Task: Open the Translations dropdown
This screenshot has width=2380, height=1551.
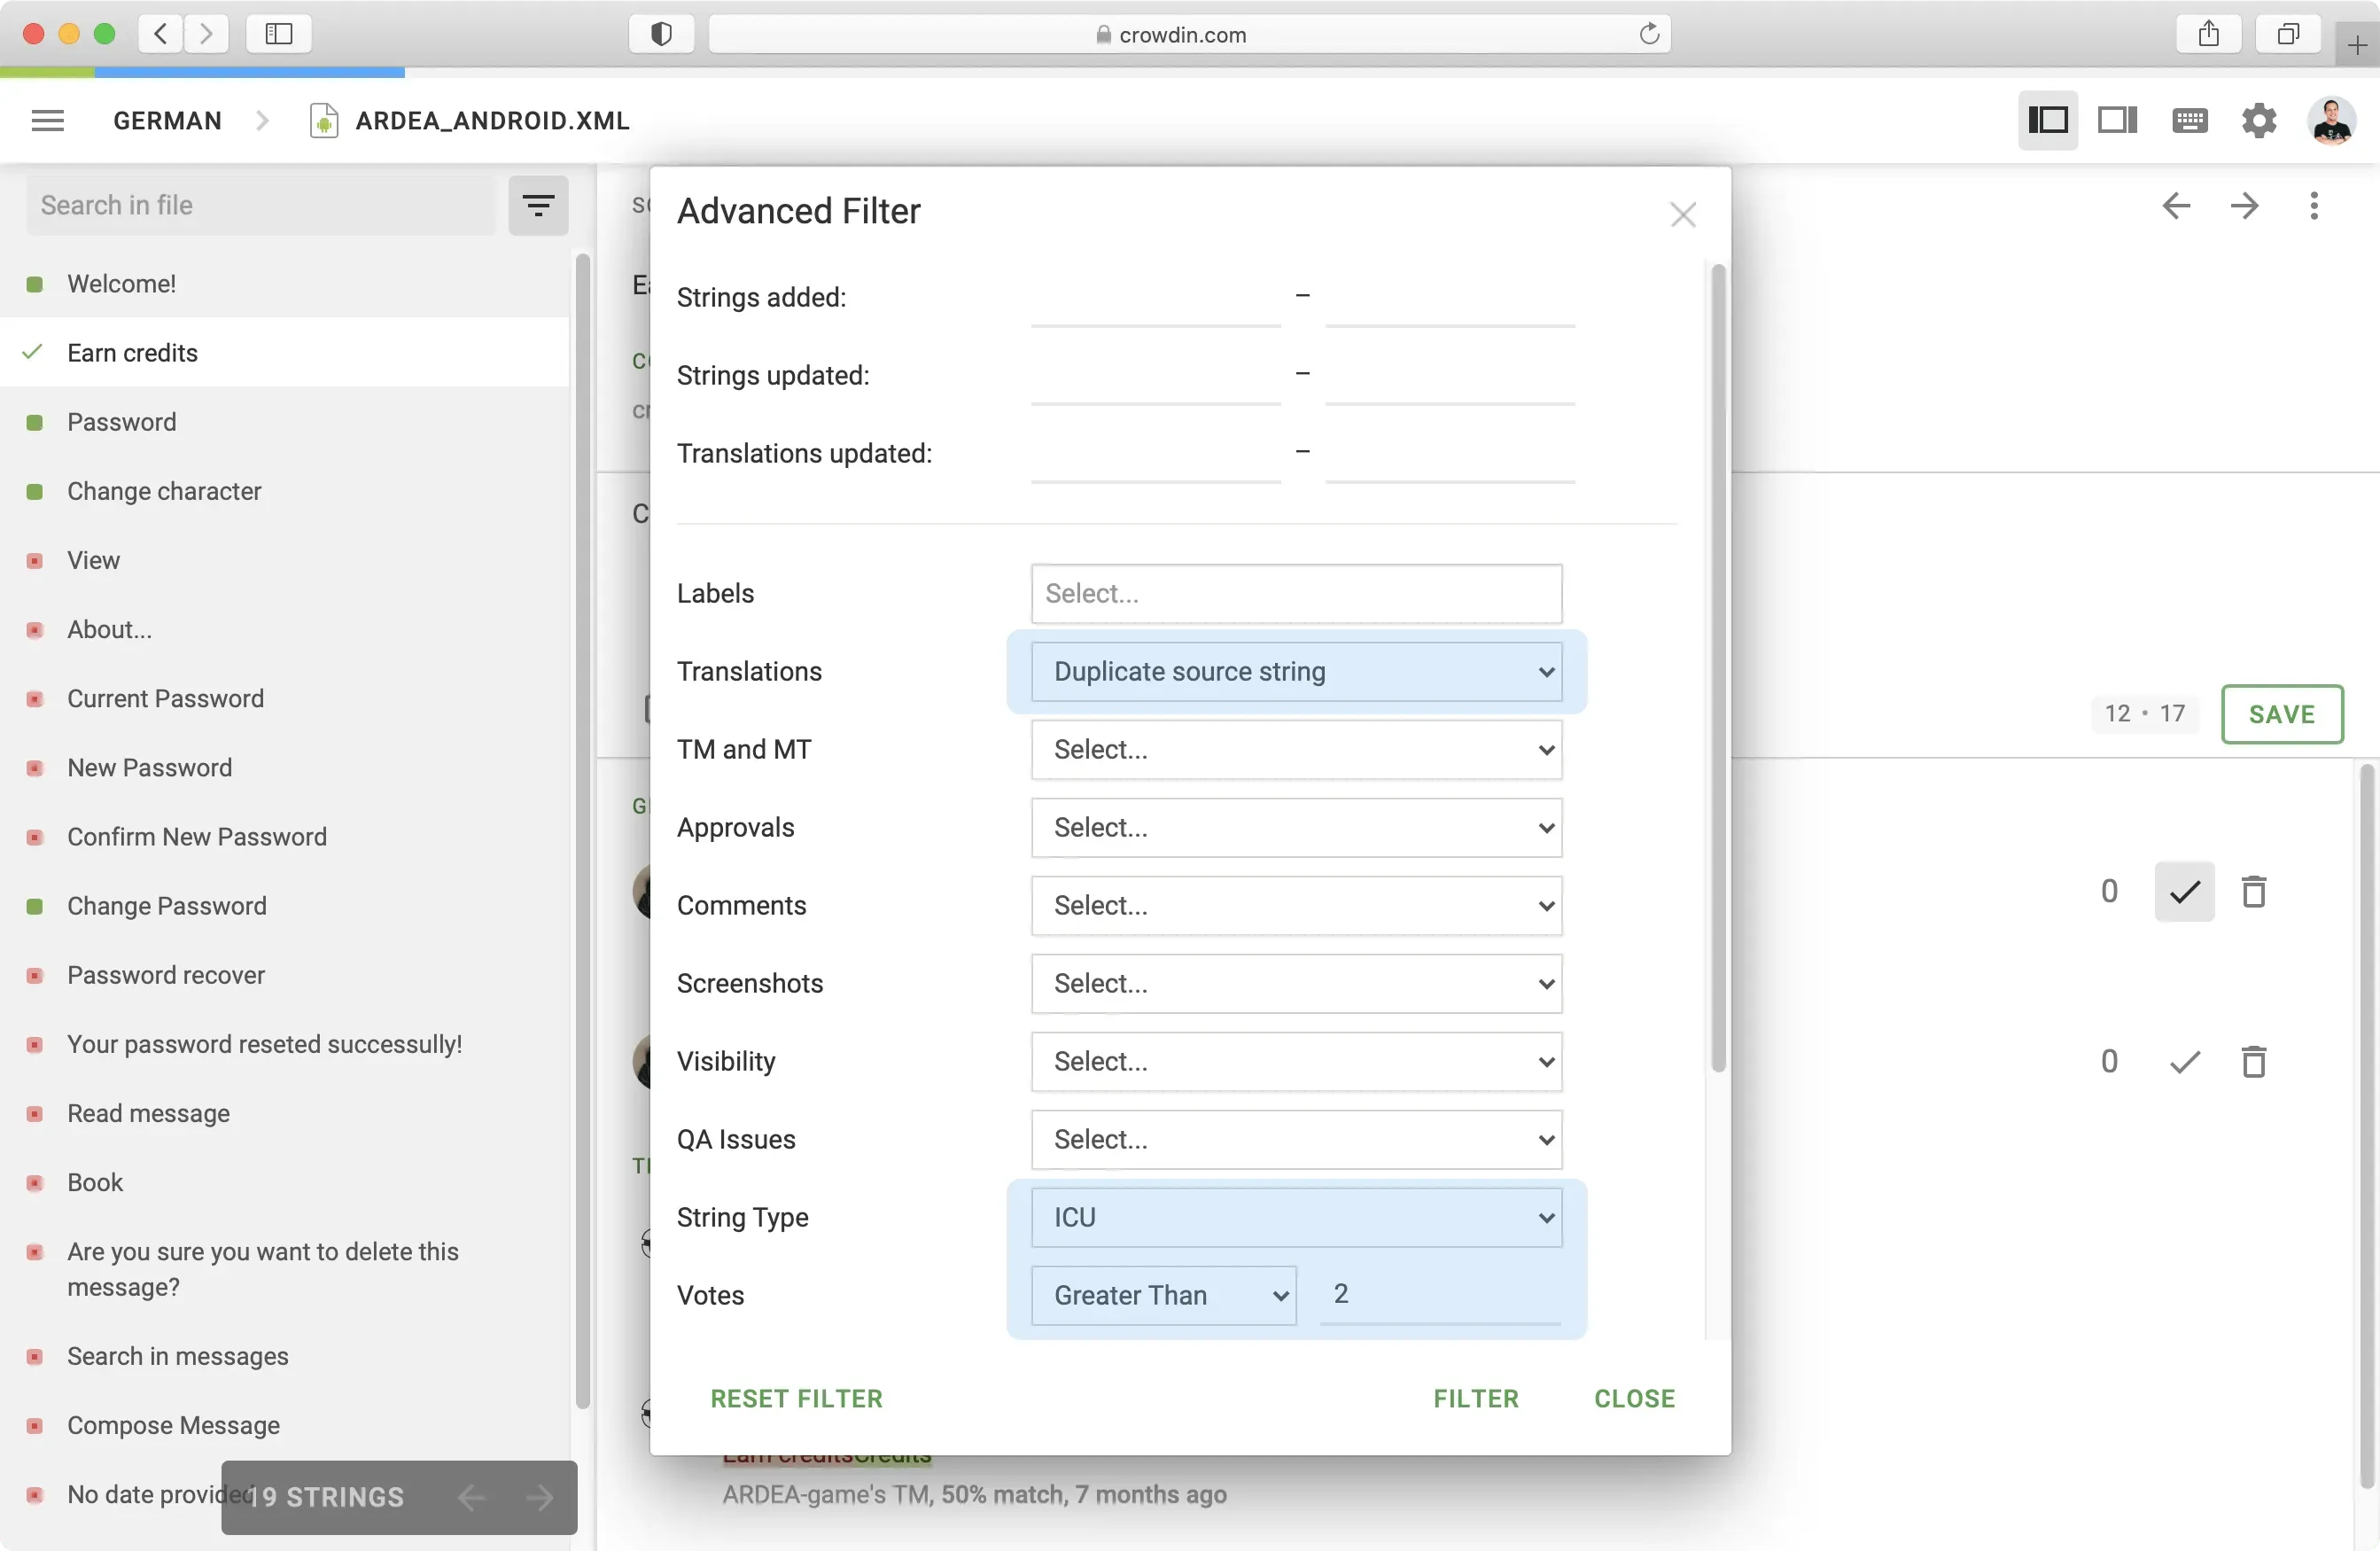Action: coord(1296,672)
